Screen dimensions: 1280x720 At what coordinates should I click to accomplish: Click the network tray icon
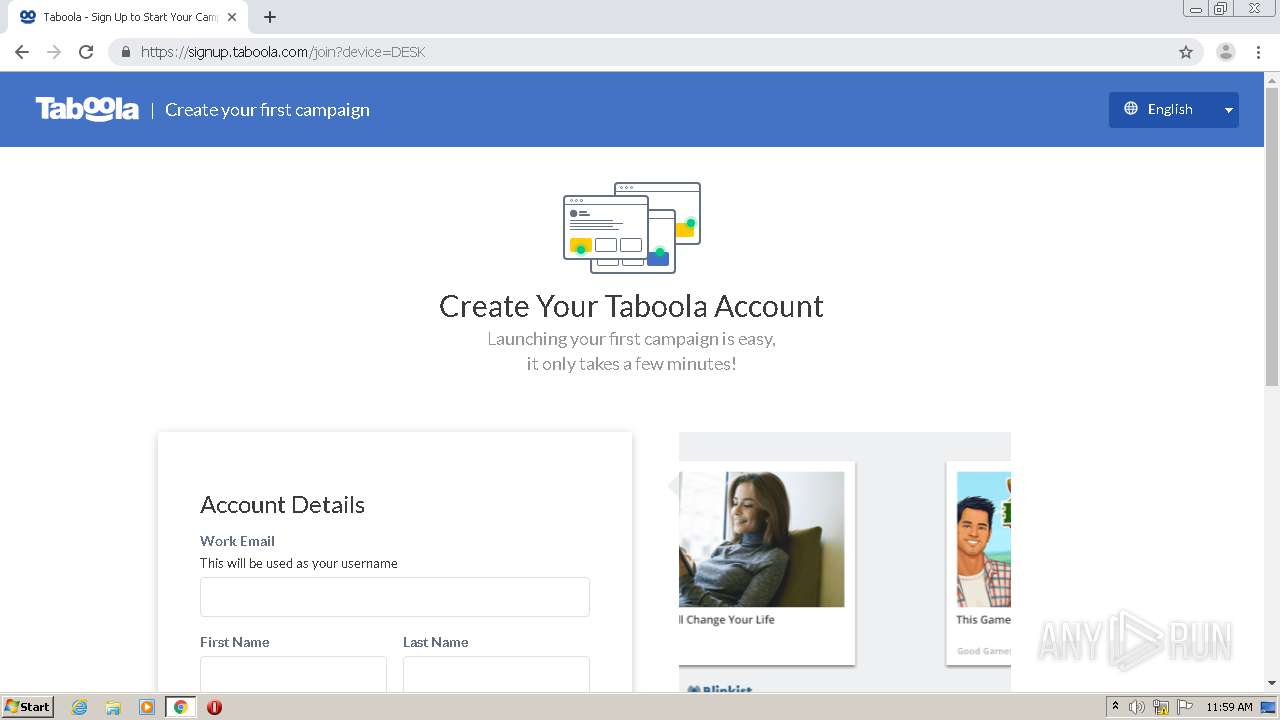pos(1161,707)
